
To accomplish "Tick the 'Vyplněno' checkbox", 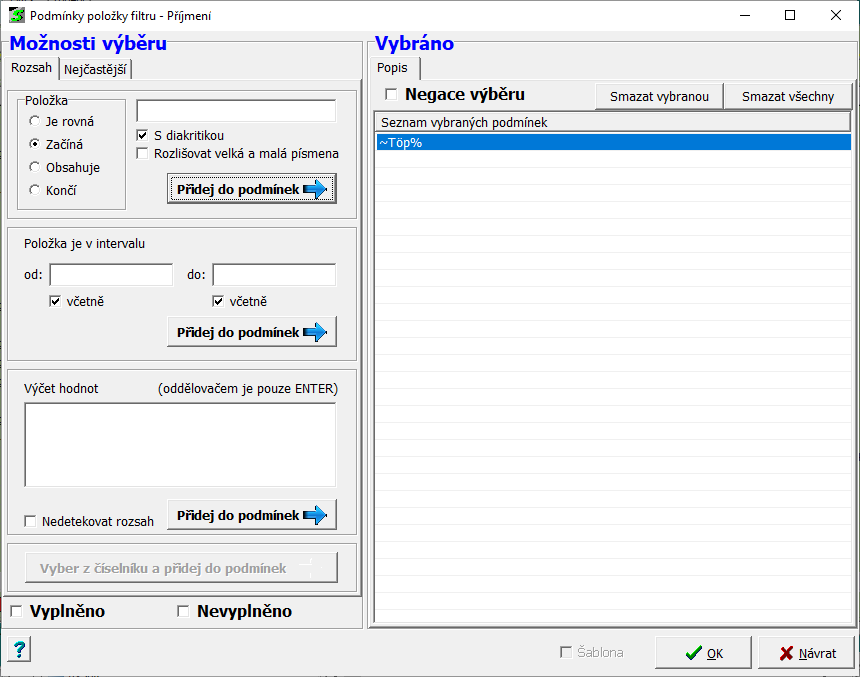I will (x=16, y=611).
